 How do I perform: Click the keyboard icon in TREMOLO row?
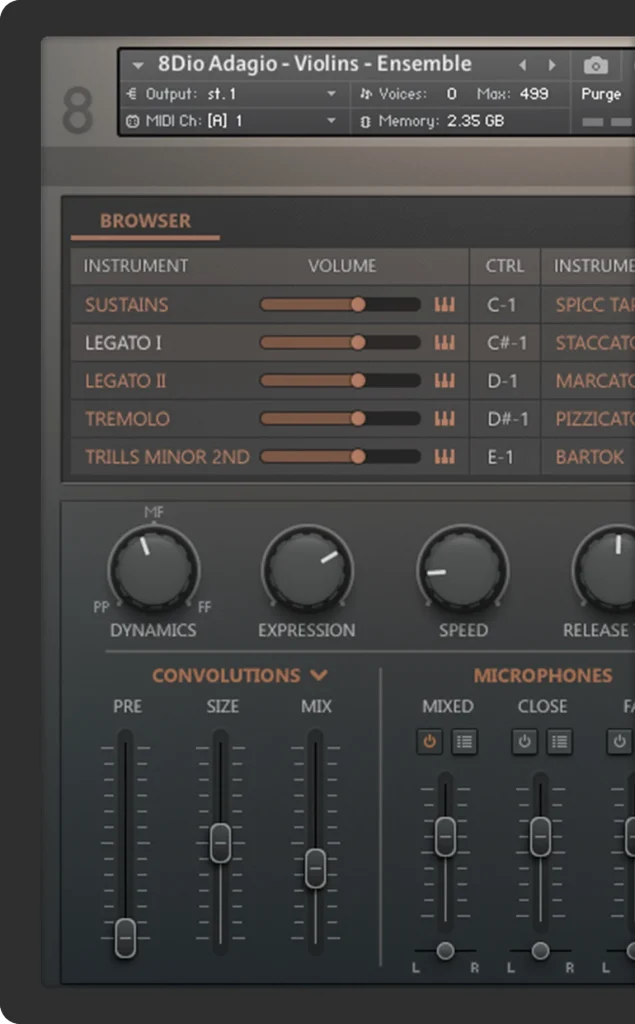[444, 419]
